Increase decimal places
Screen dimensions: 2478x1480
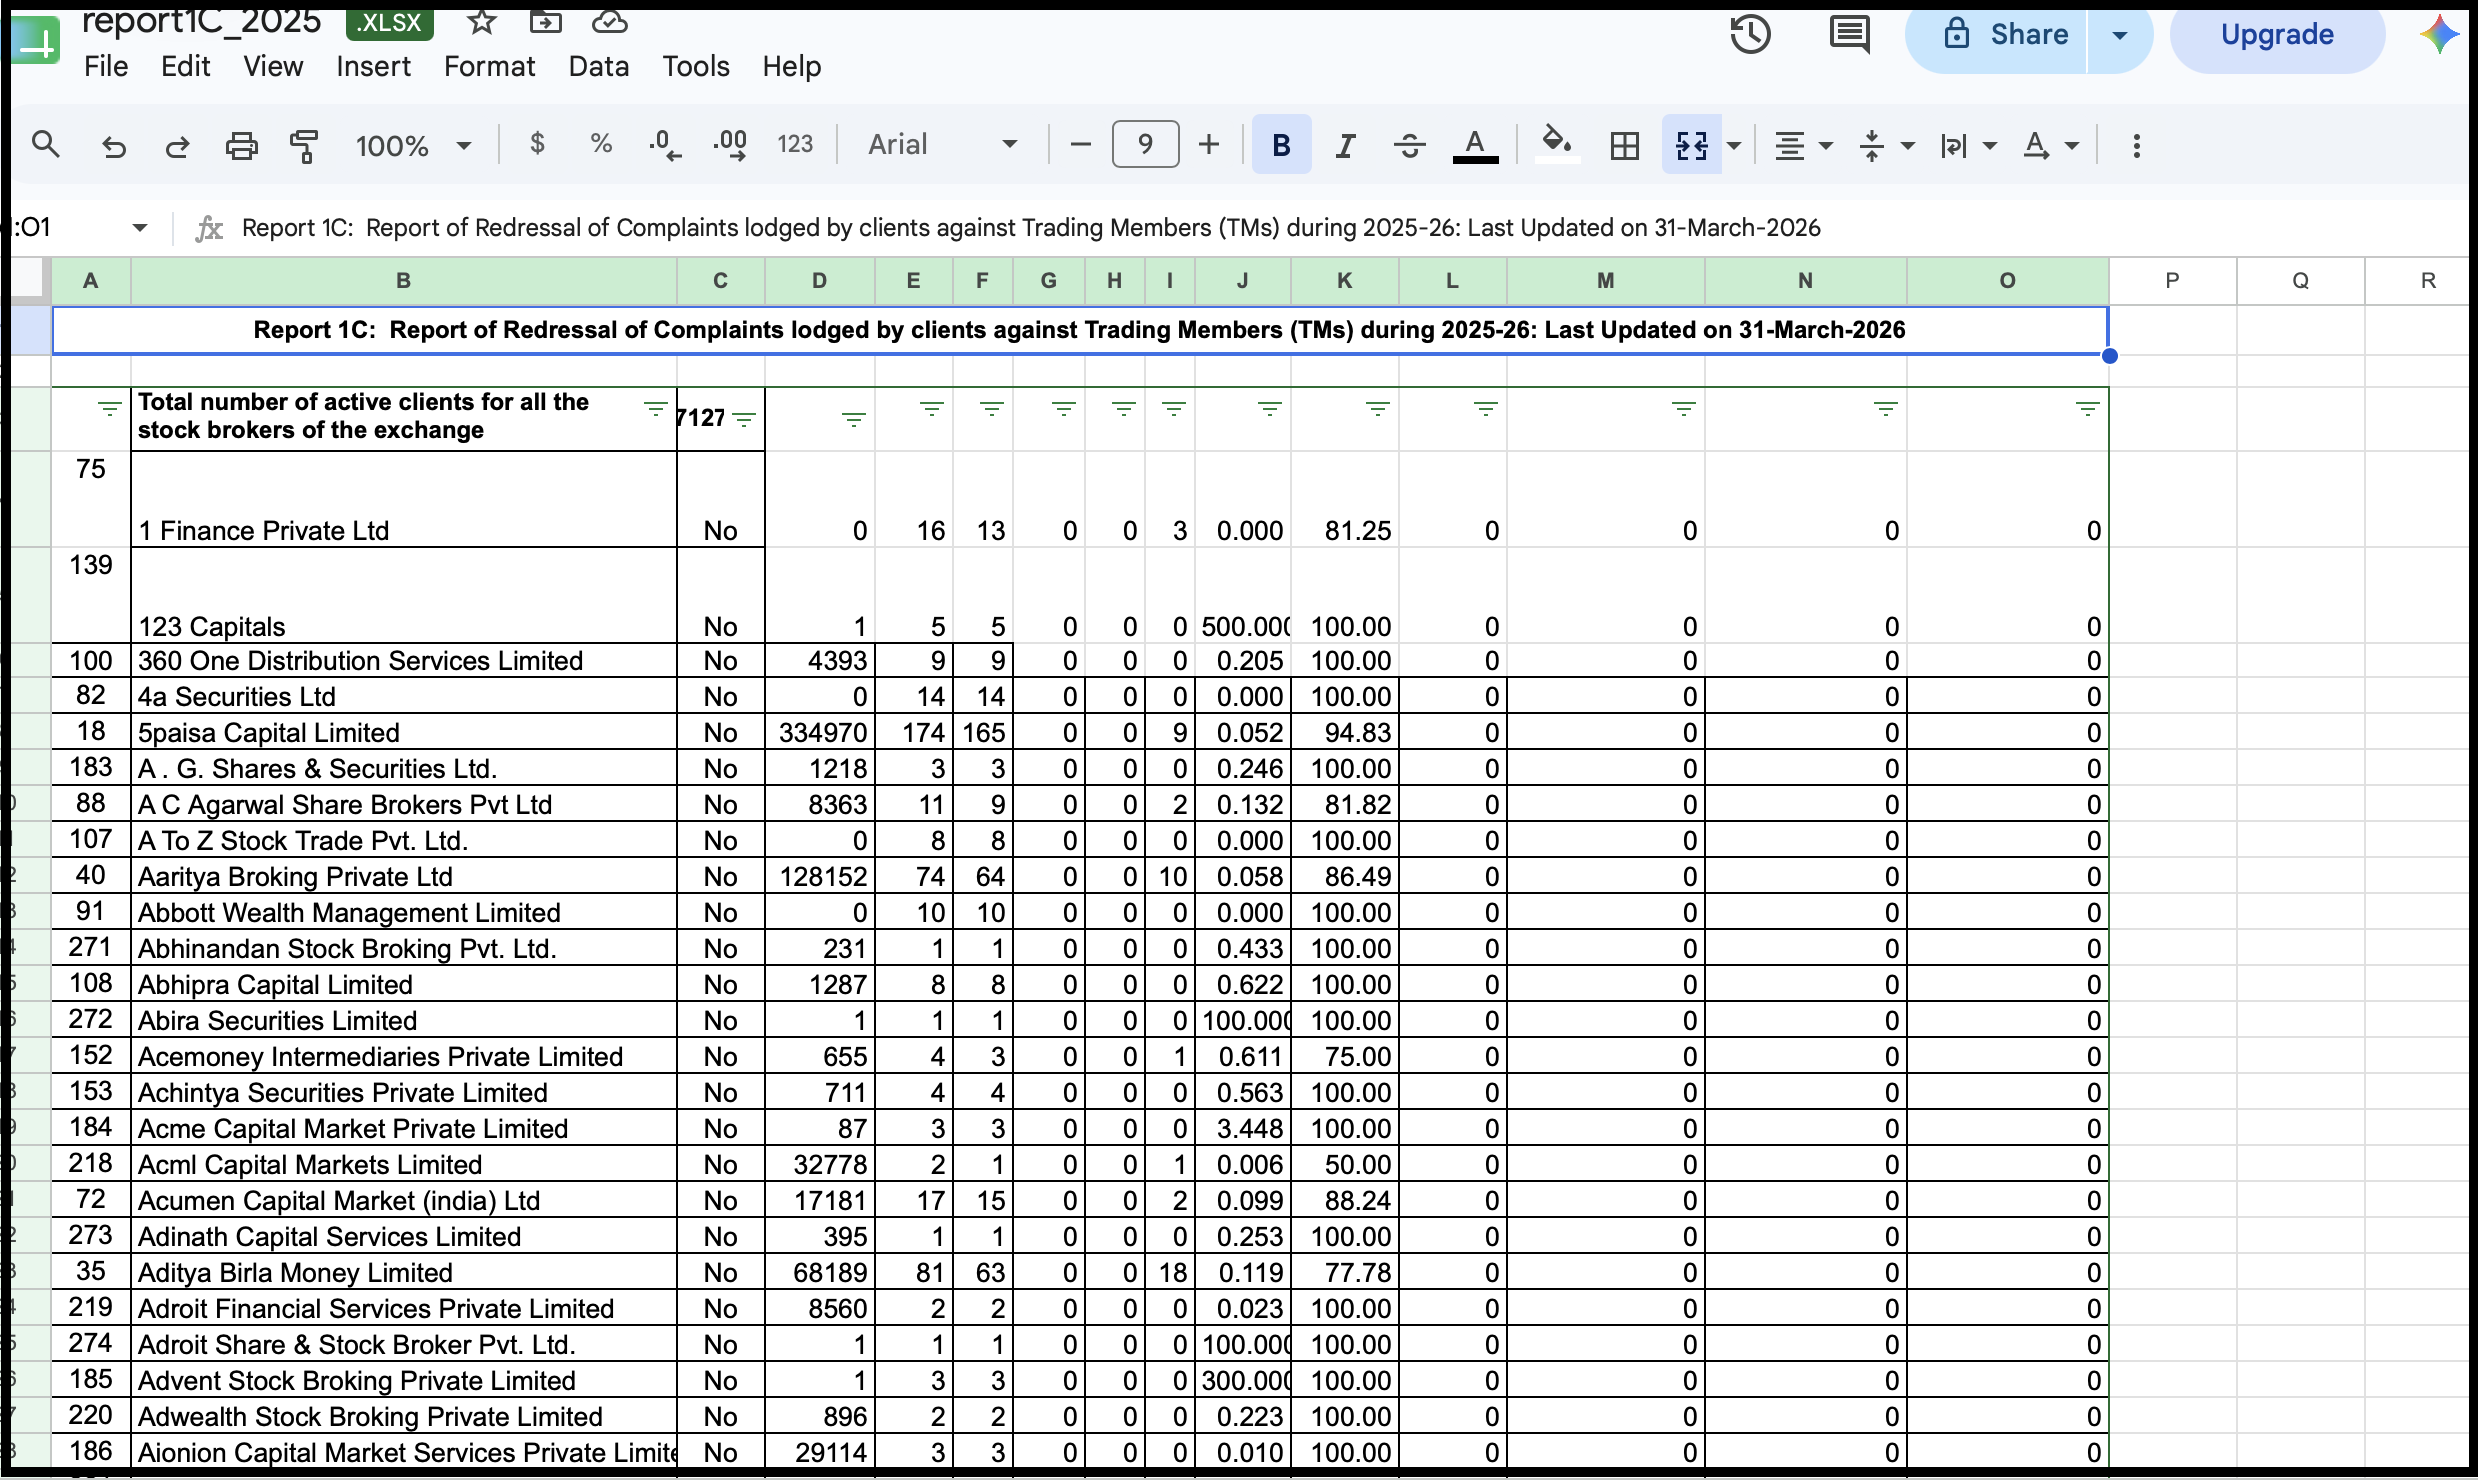point(730,145)
